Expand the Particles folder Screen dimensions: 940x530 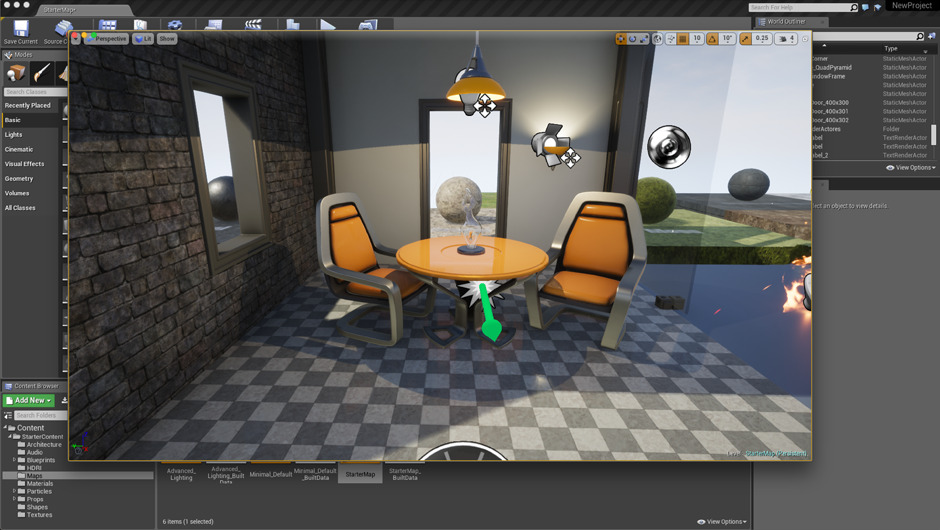point(14,491)
